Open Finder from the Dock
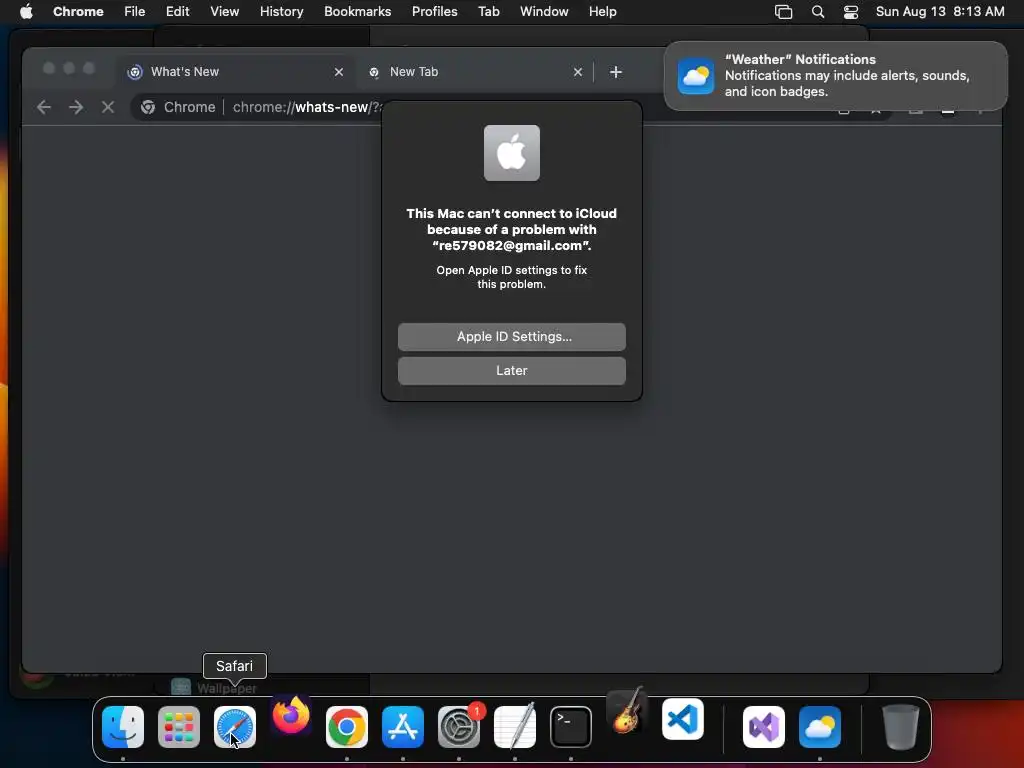Image resolution: width=1024 pixels, height=768 pixels. (x=123, y=727)
